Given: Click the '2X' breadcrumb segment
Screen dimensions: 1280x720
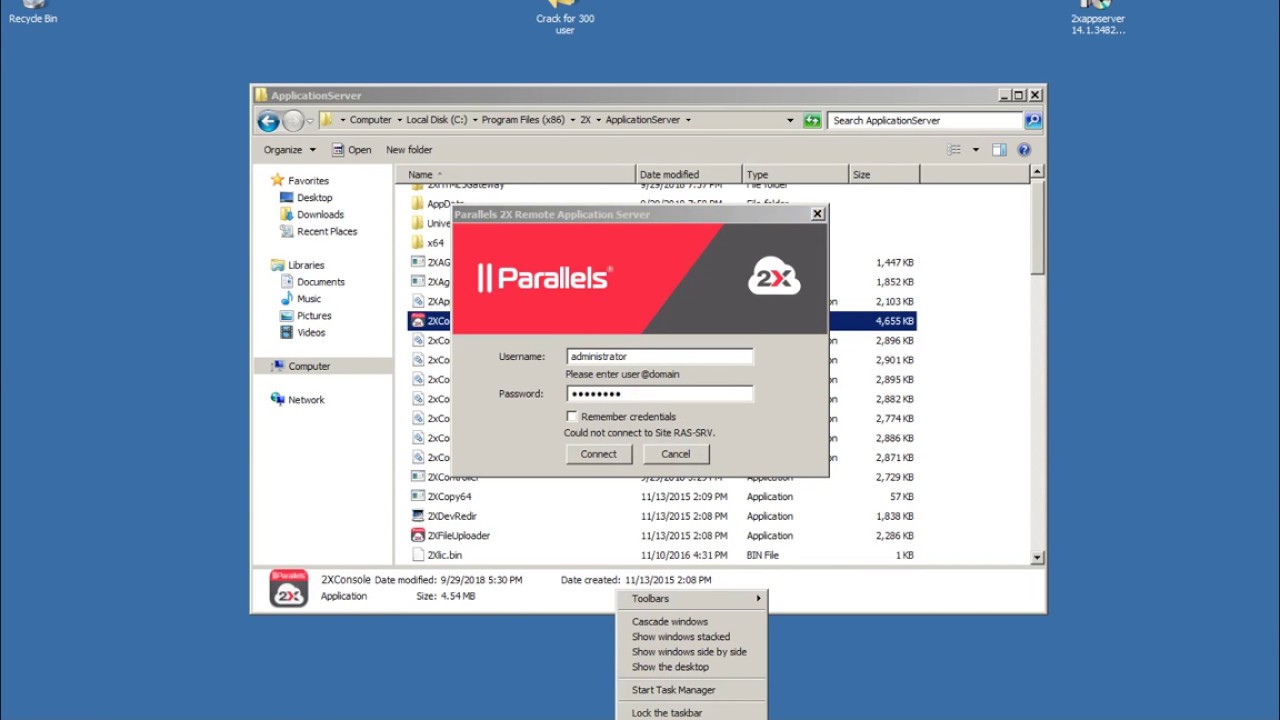Looking at the screenshot, I should [586, 120].
